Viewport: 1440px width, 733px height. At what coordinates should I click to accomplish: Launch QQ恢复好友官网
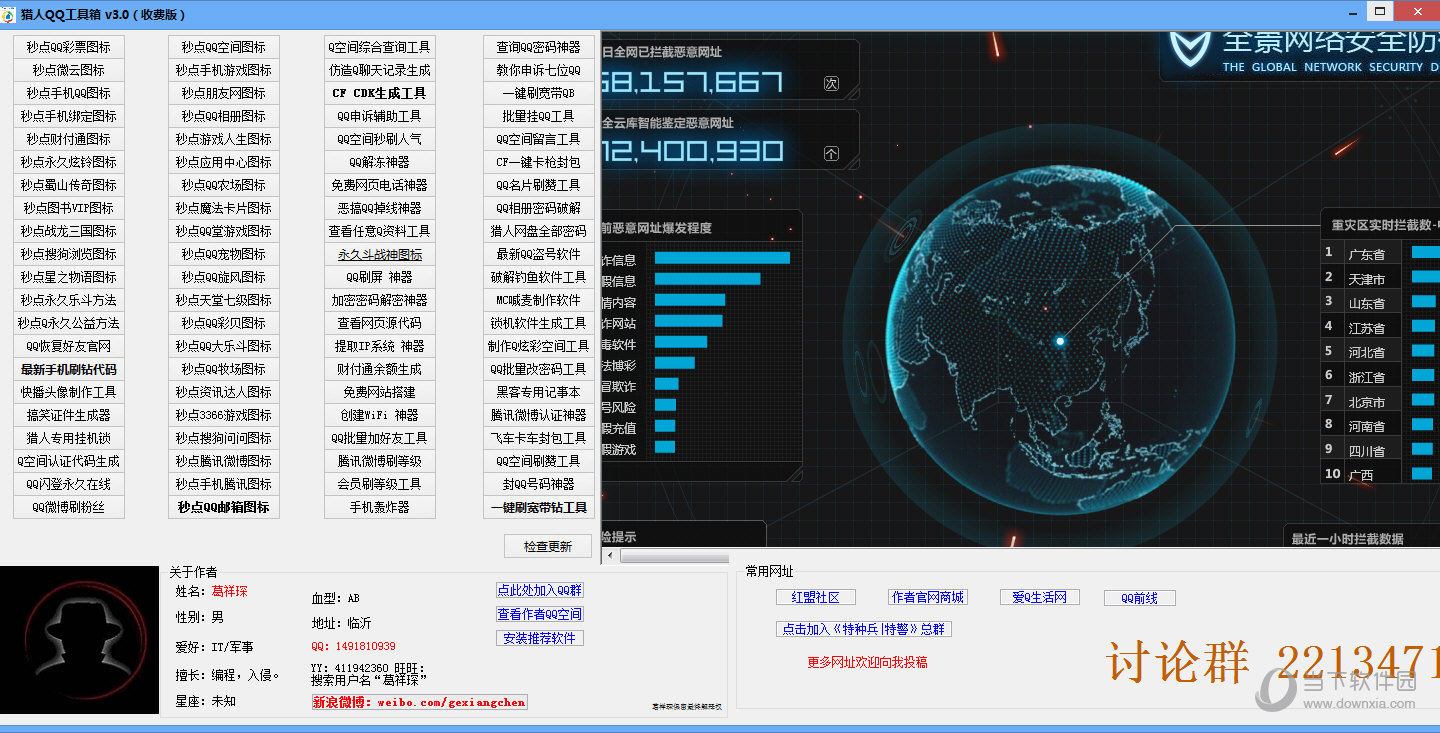tap(68, 346)
